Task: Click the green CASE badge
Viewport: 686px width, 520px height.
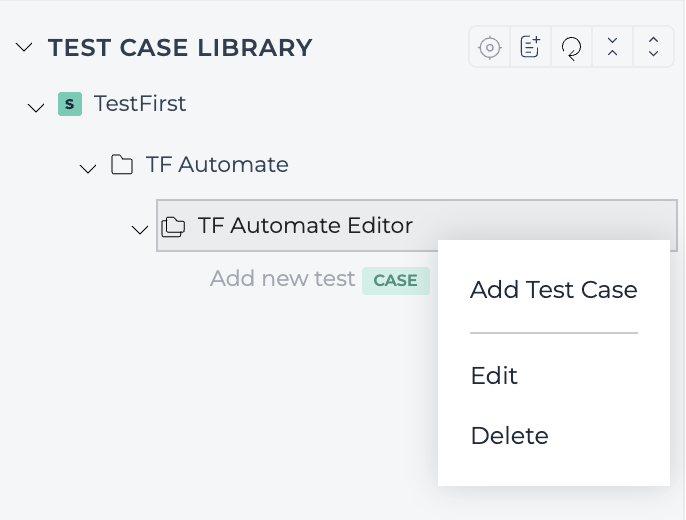Action: coord(396,280)
